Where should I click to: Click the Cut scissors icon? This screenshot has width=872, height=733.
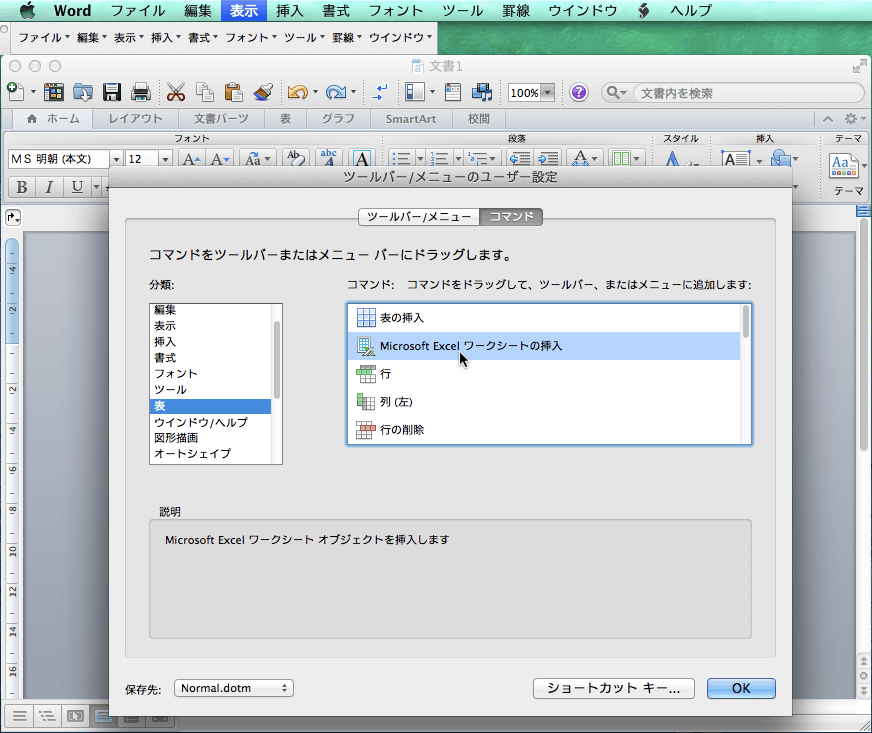click(176, 92)
